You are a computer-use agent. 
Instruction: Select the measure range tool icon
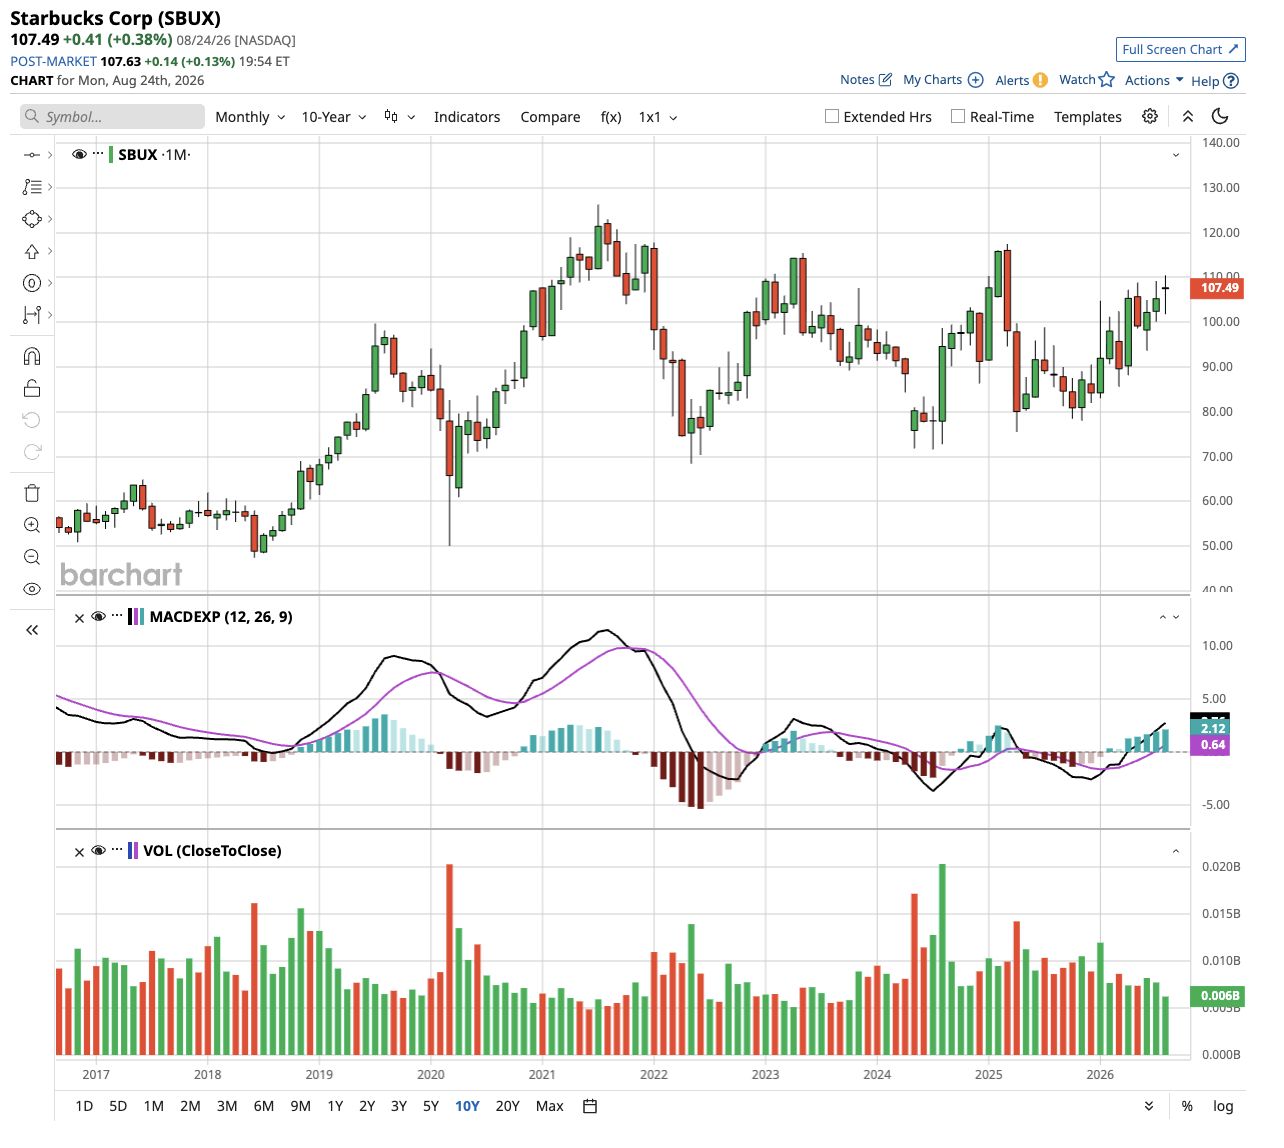pyautogui.click(x=32, y=315)
